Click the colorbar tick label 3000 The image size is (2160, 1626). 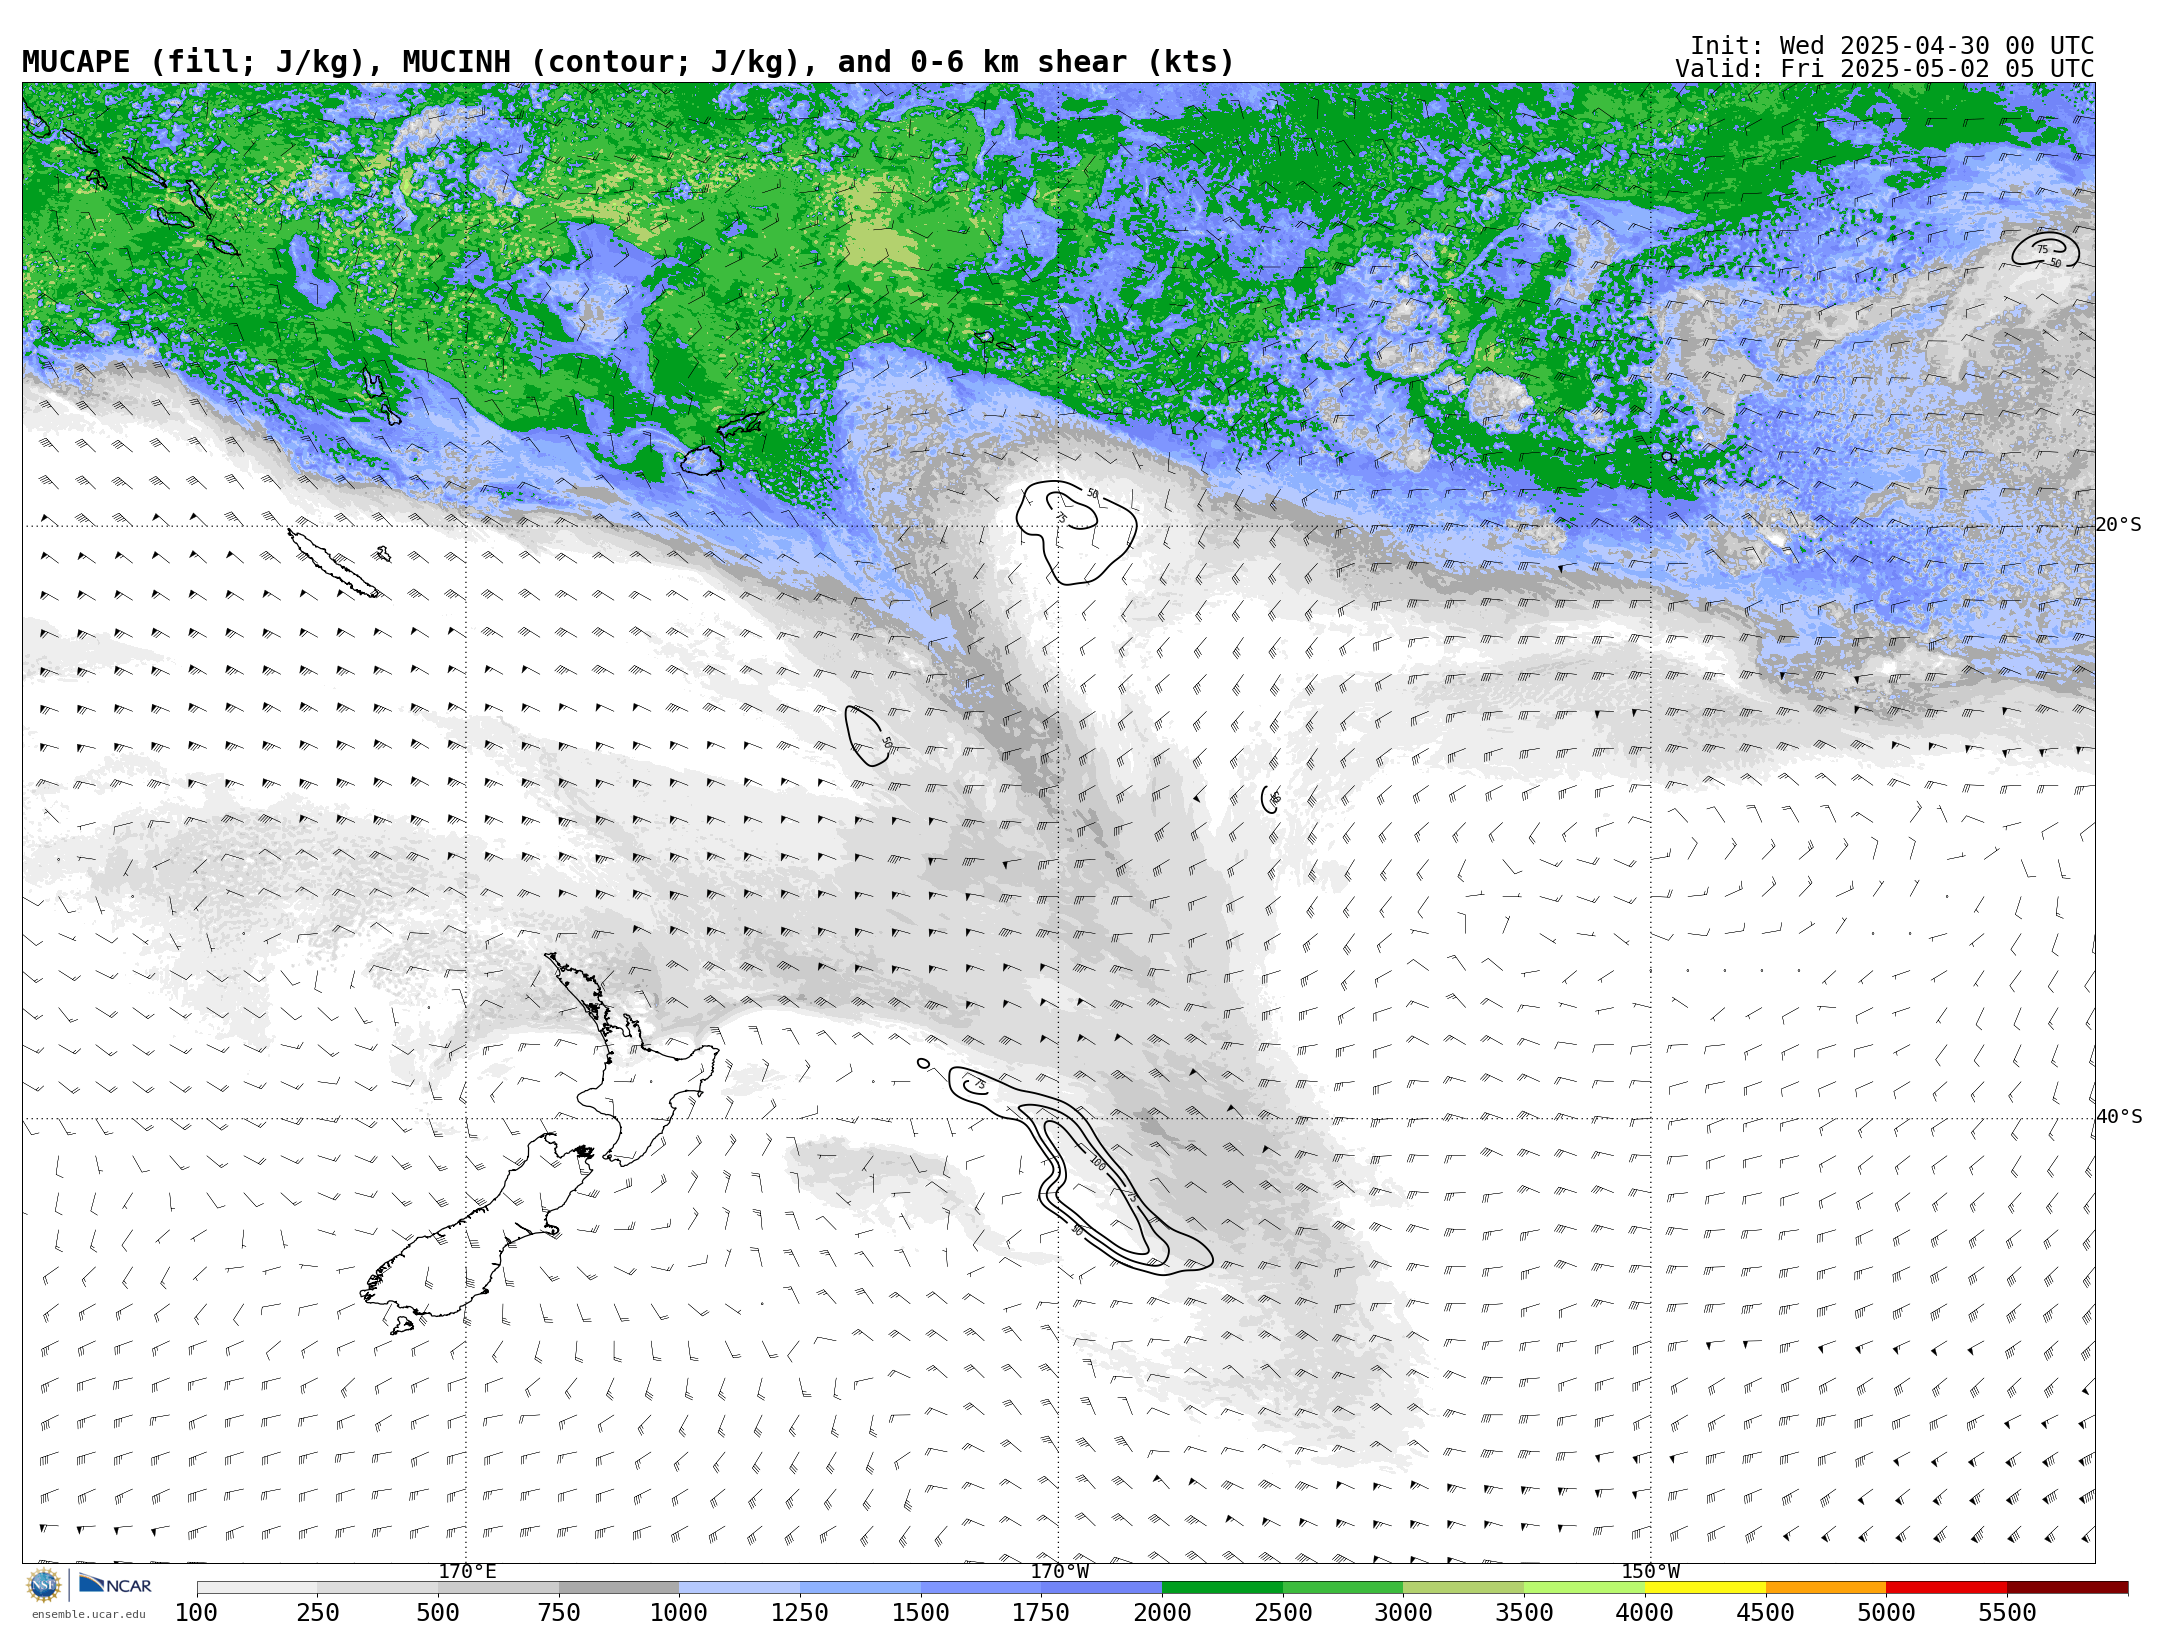pyautogui.click(x=1403, y=1613)
